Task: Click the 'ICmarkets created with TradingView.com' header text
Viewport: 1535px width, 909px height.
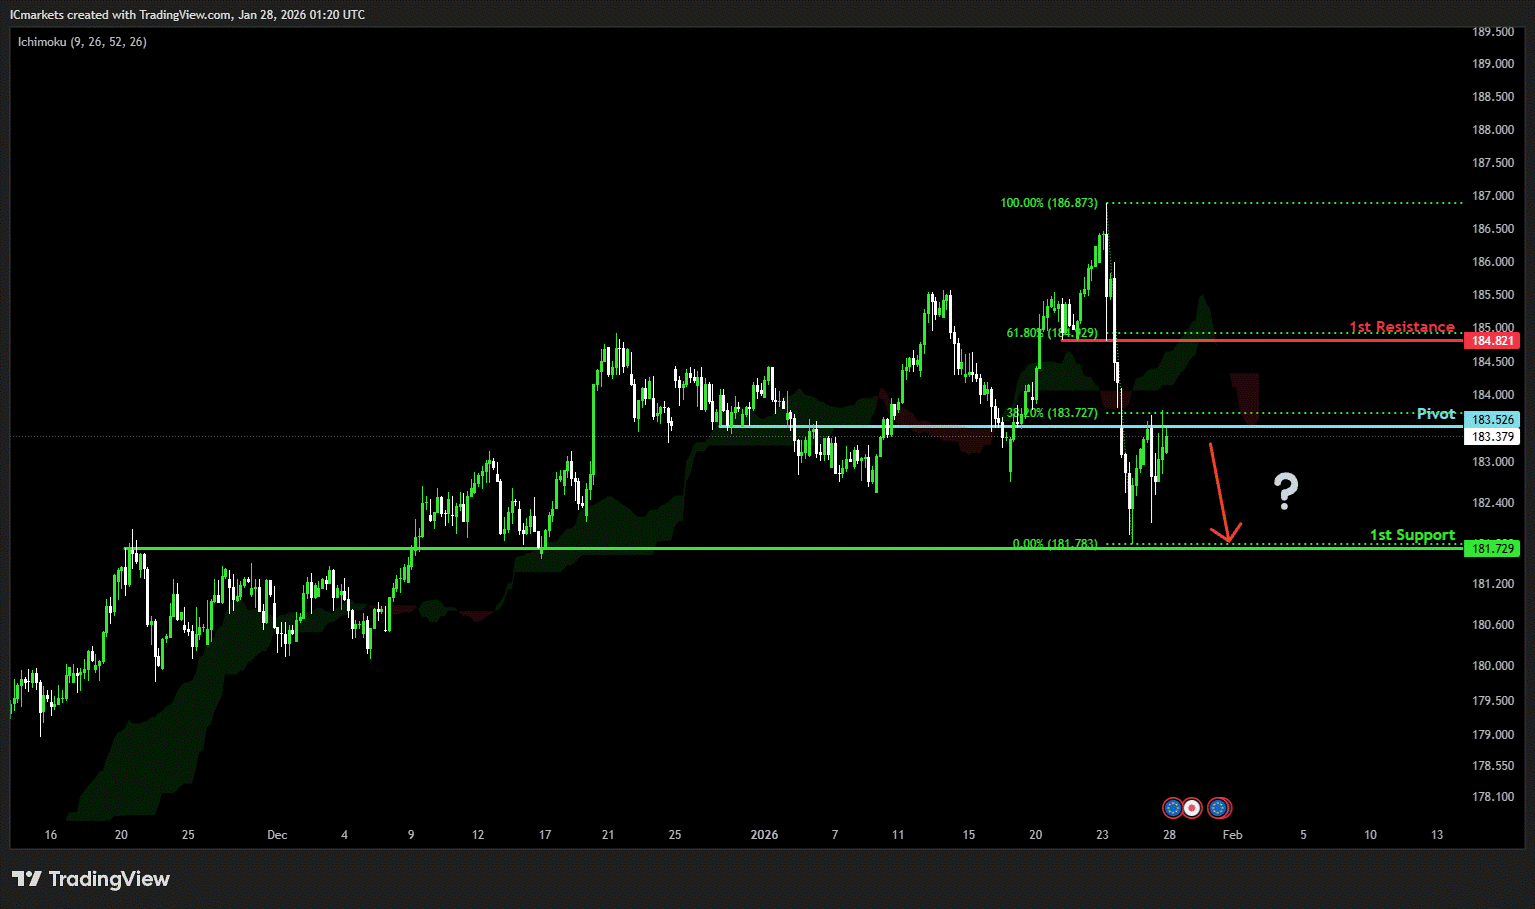Action: 187,15
